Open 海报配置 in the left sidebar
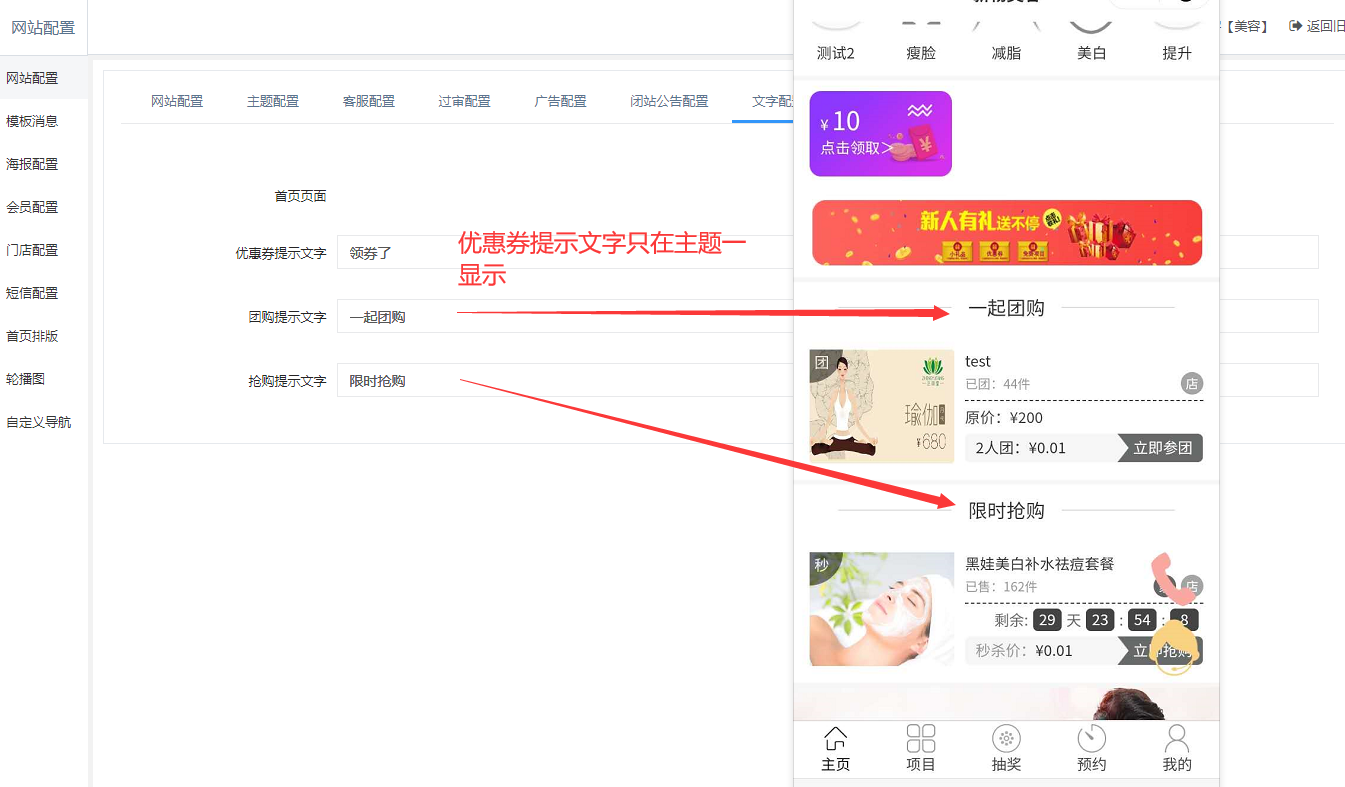This screenshot has width=1345, height=787. 44,164
